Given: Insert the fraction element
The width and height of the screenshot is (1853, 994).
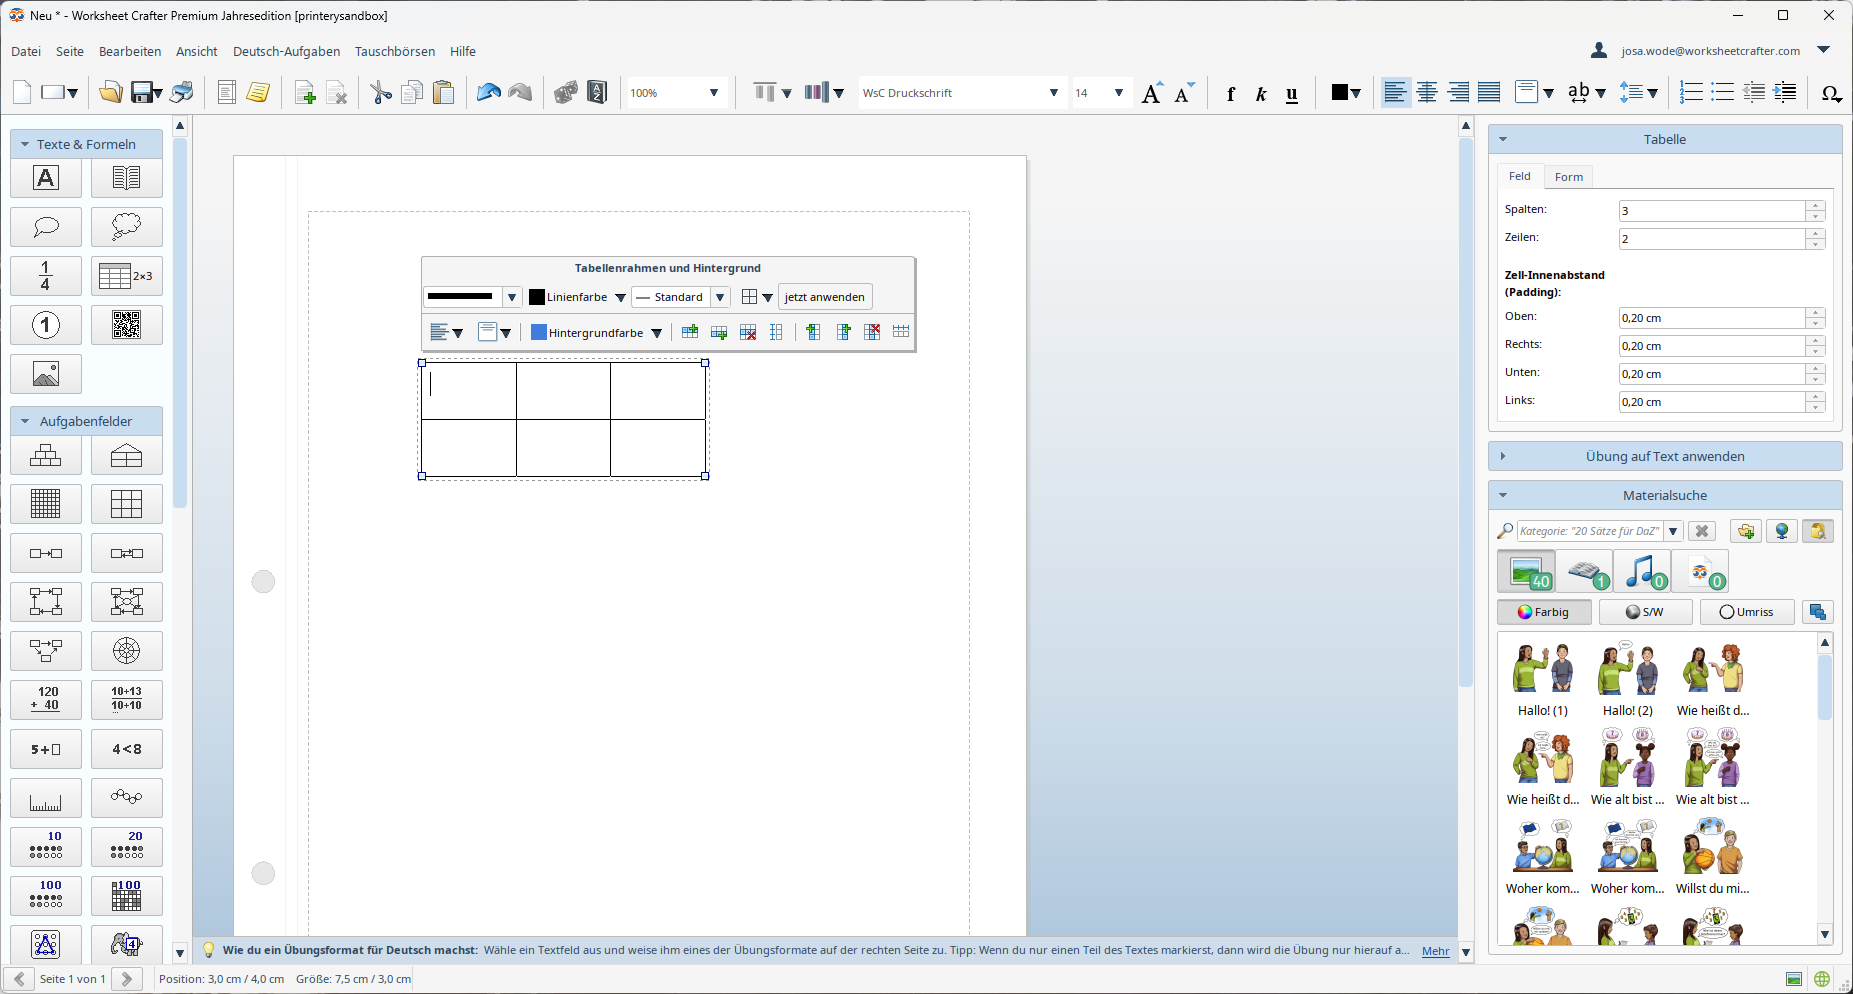Looking at the screenshot, I should pyautogui.click(x=46, y=276).
